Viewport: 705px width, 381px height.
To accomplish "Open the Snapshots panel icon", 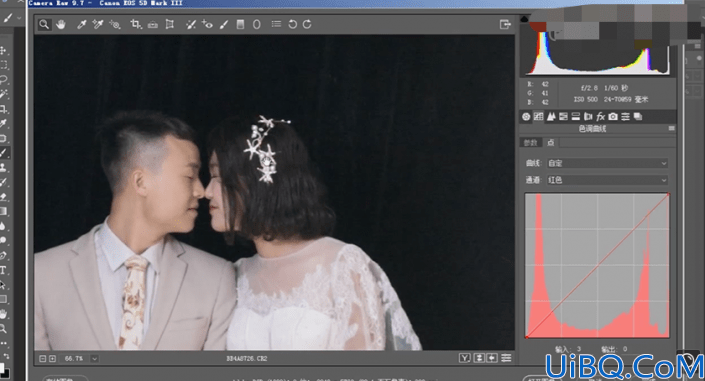I will pos(638,117).
